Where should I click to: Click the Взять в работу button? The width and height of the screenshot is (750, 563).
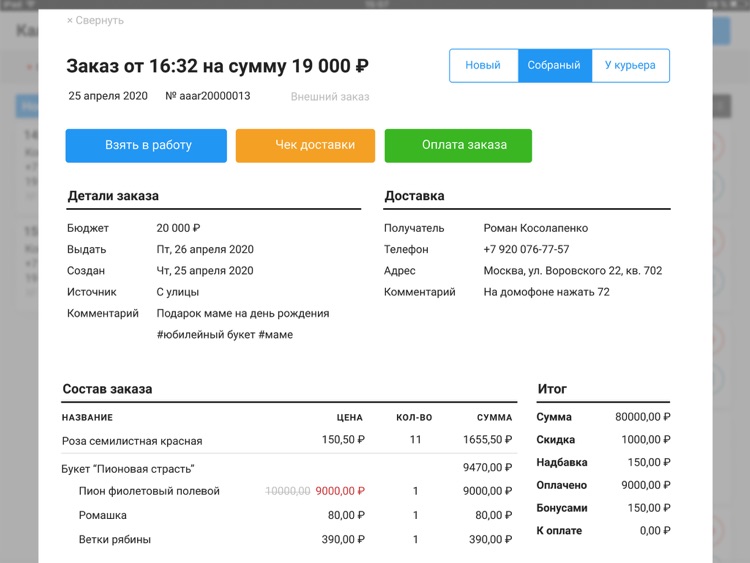click(x=146, y=145)
